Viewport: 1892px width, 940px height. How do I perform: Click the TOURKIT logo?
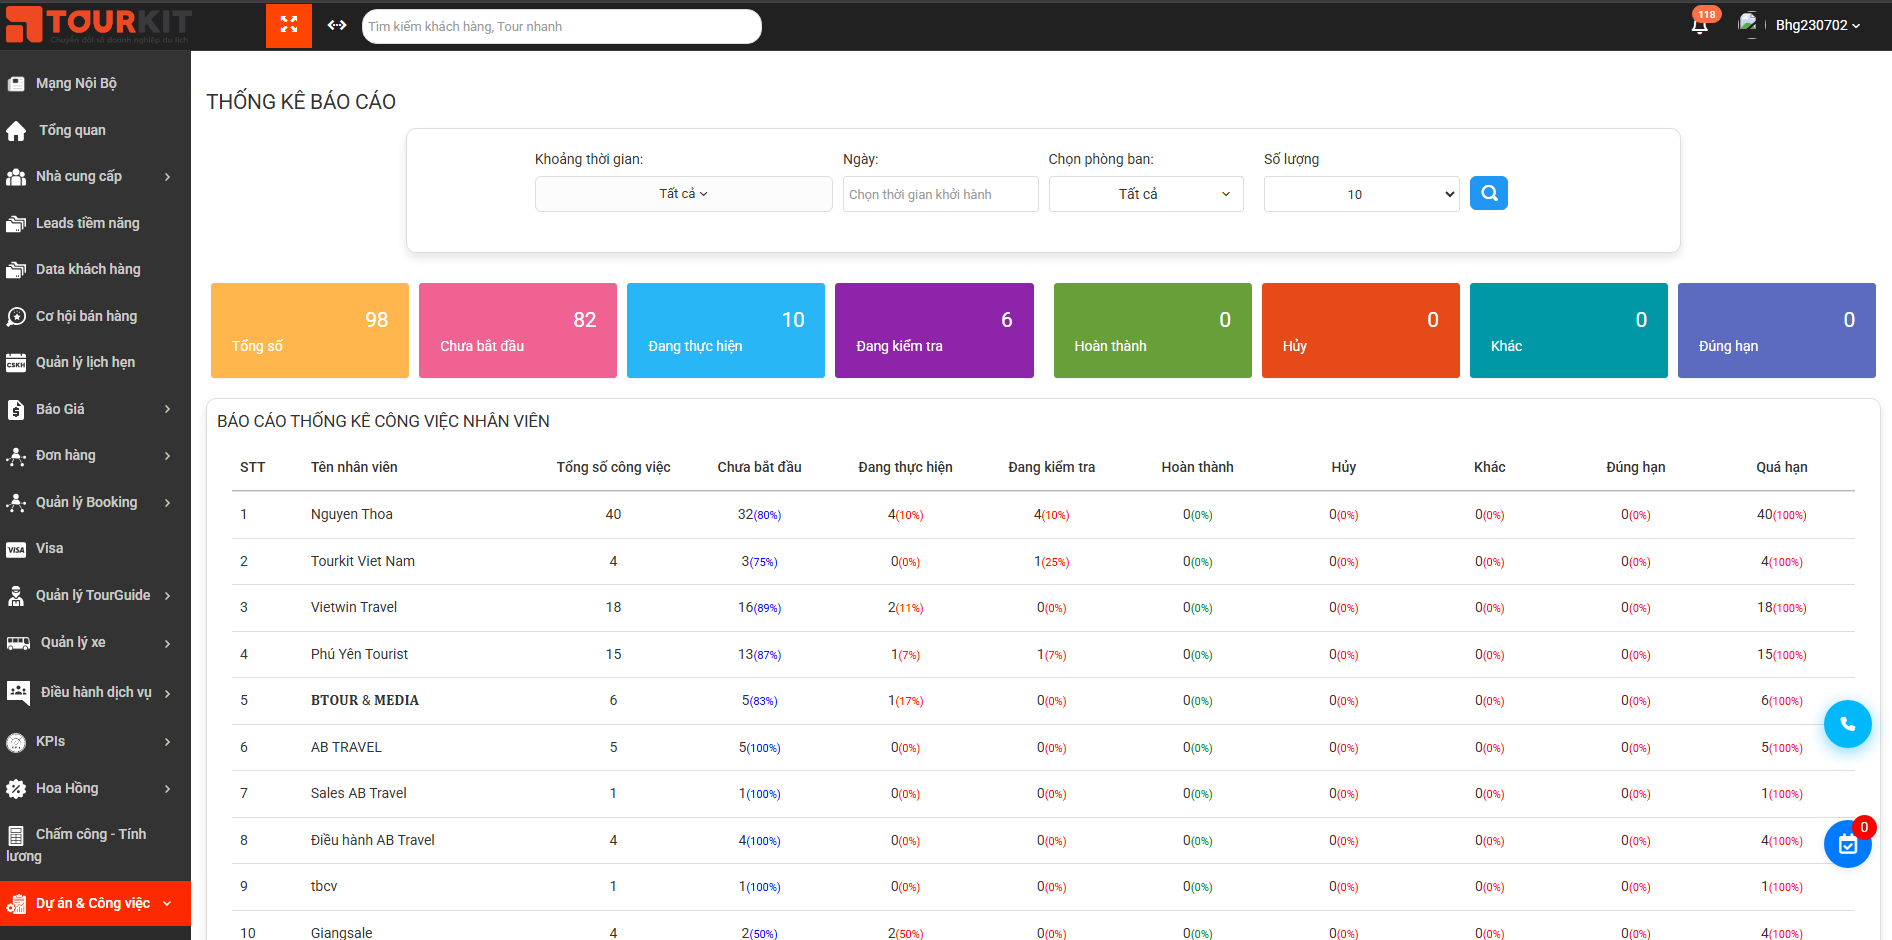point(98,25)
